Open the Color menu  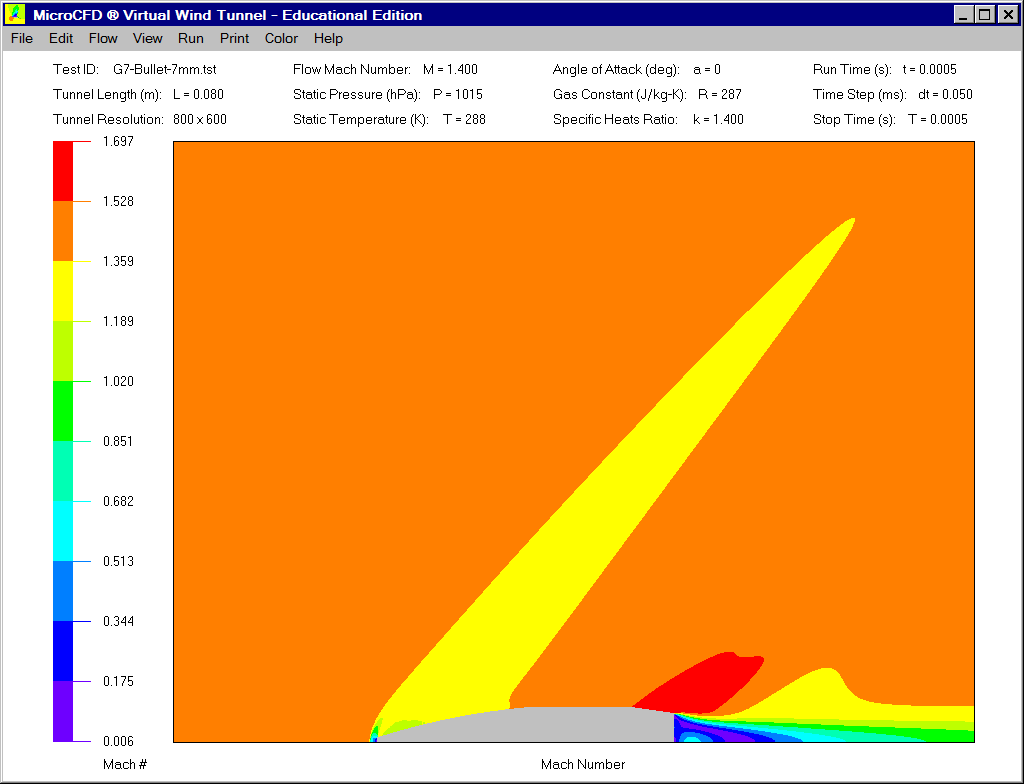click(x=281, y=39)
